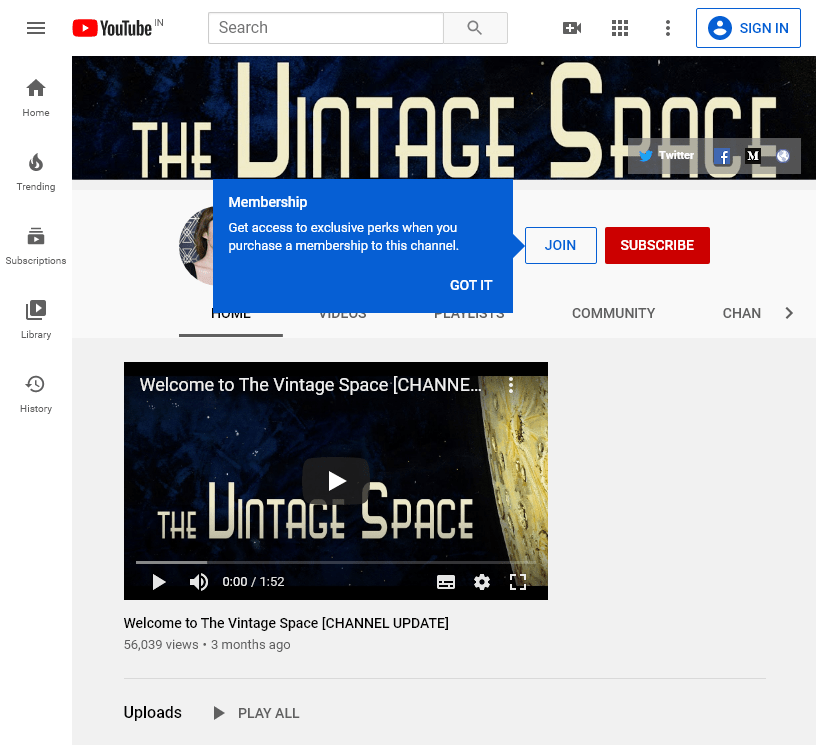
Task: Click the Vintage Space channel banner
Action: click(444, 118)
